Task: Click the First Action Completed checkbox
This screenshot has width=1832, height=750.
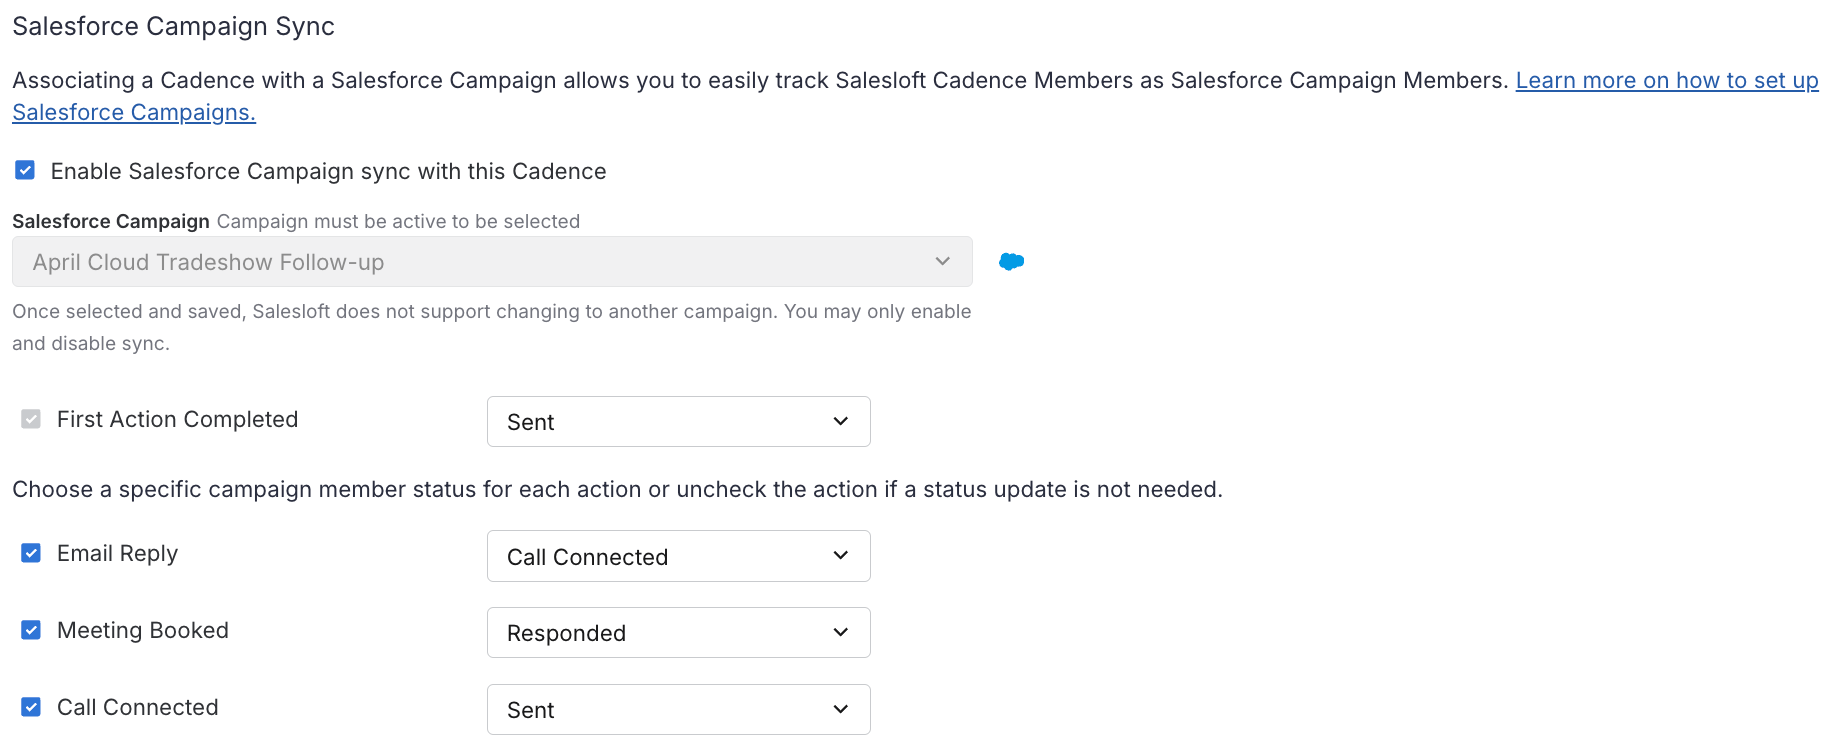Action: click(x=31, y=419)
